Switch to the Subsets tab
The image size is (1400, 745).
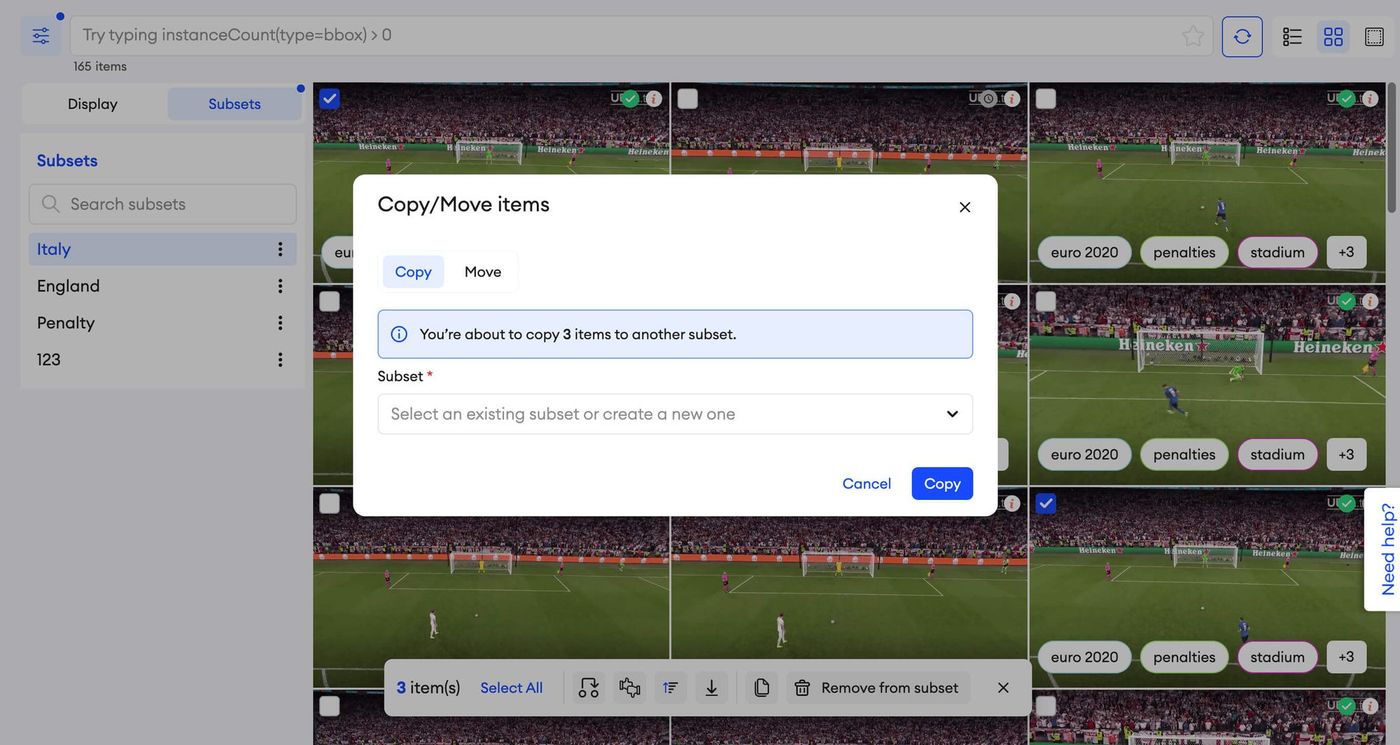coord(235,104)
